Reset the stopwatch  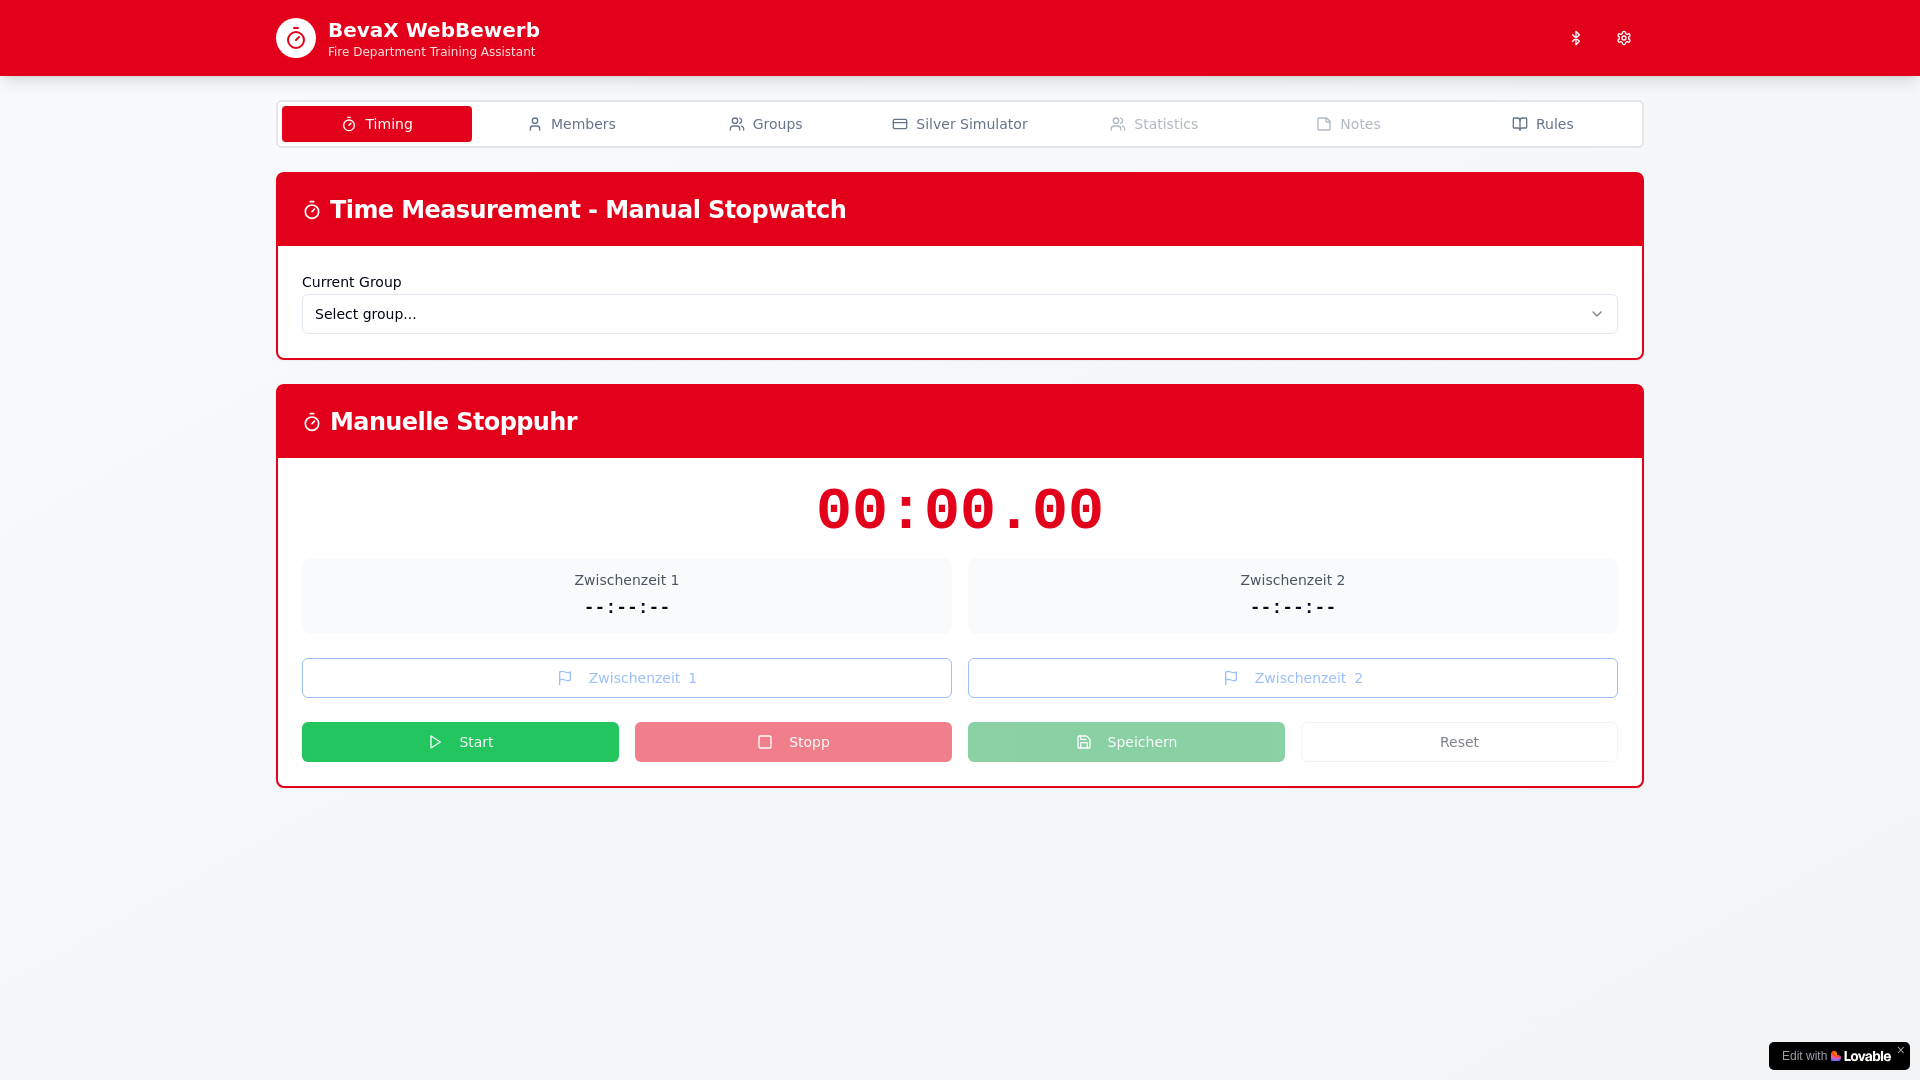coord(1459,742)
